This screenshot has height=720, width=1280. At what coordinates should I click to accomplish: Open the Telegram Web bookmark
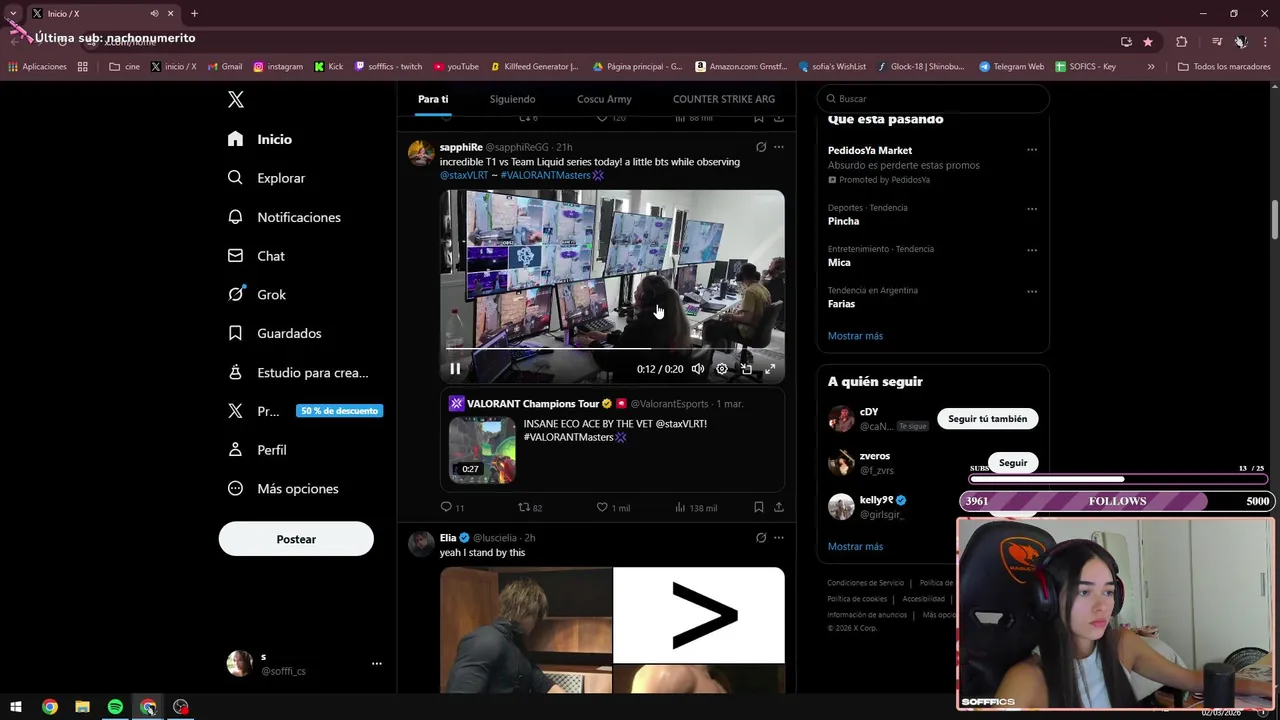click(1011, 67)
